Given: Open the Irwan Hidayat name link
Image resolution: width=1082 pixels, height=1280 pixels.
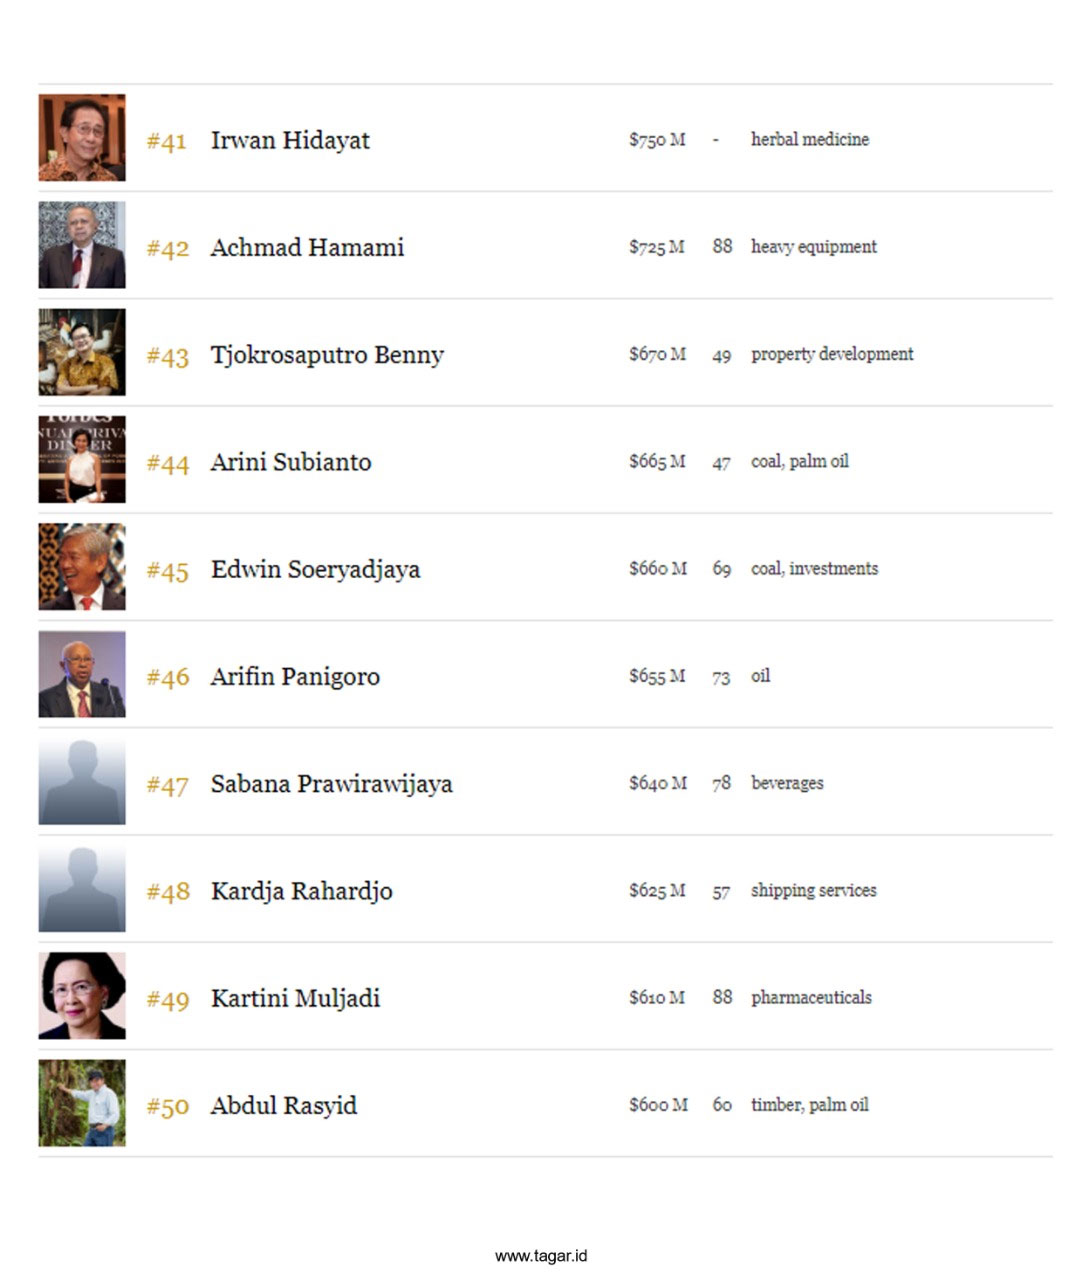Looking at the screenshot, I should click(x=290, y=140).
